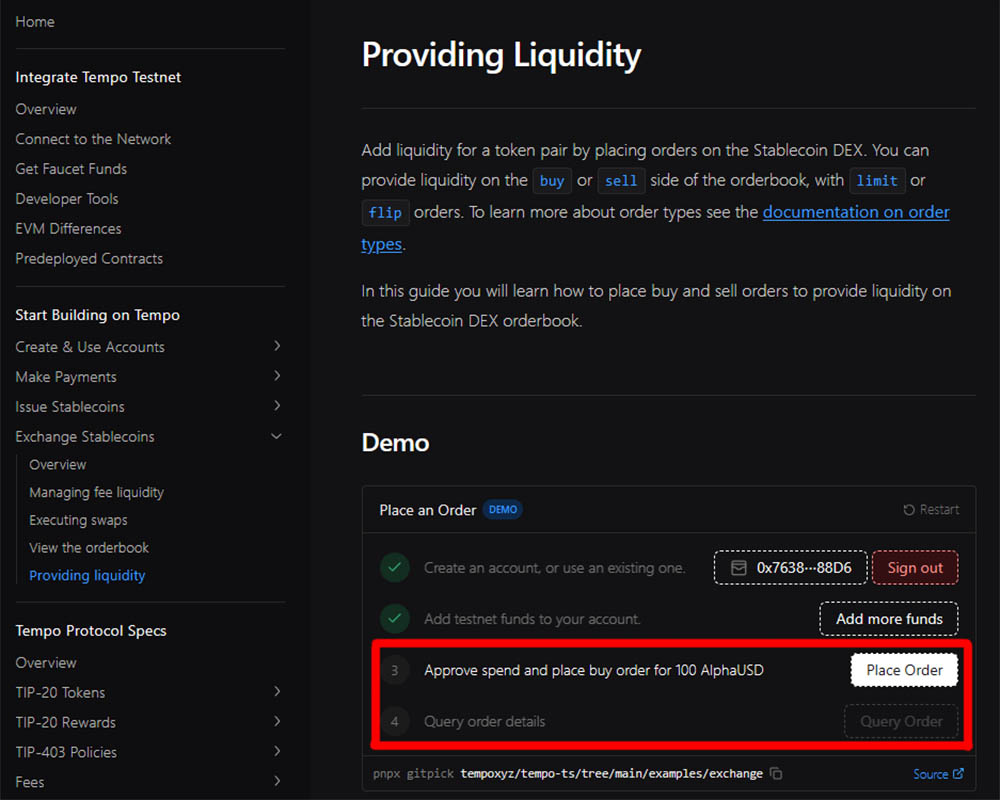Click the Sign out button
The image size is (1000, 800).
point(914,568)
